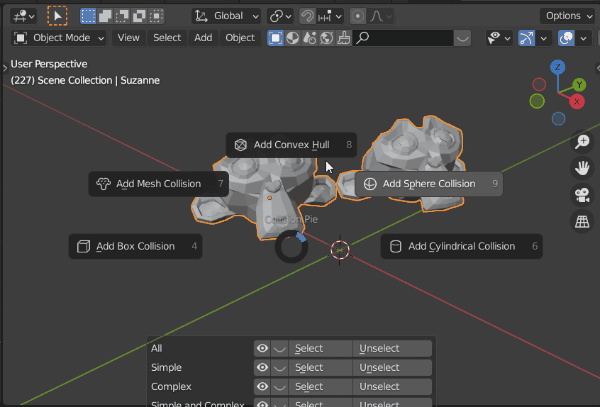Expand the left toolbar with the small arrow

coord(5,68)
